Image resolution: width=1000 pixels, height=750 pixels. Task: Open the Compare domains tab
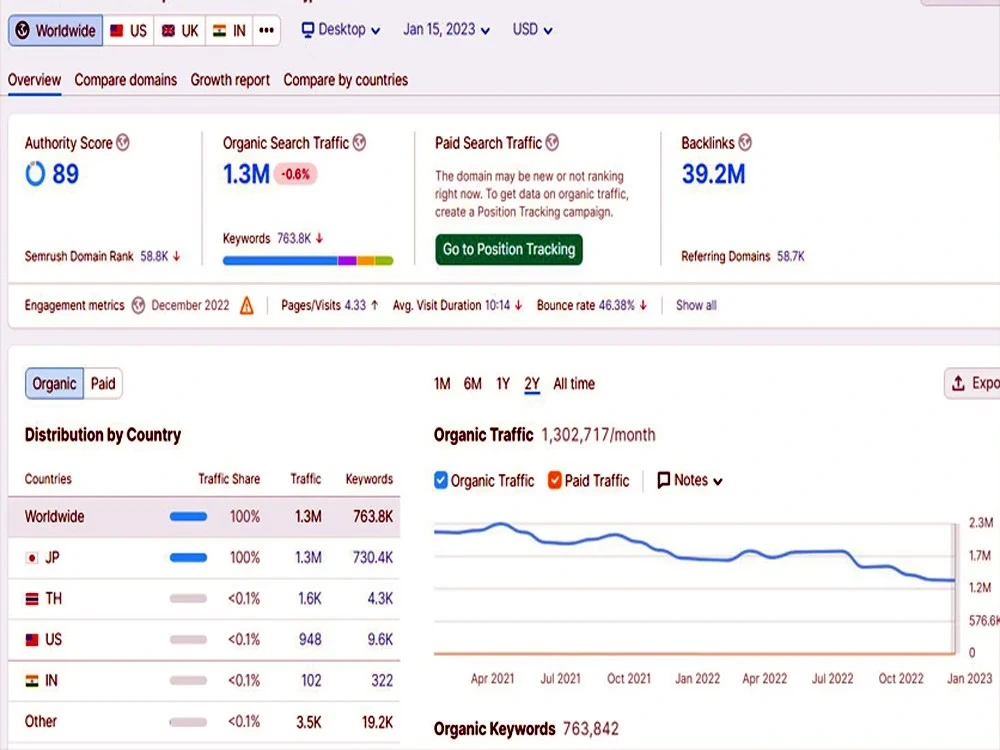126,80
